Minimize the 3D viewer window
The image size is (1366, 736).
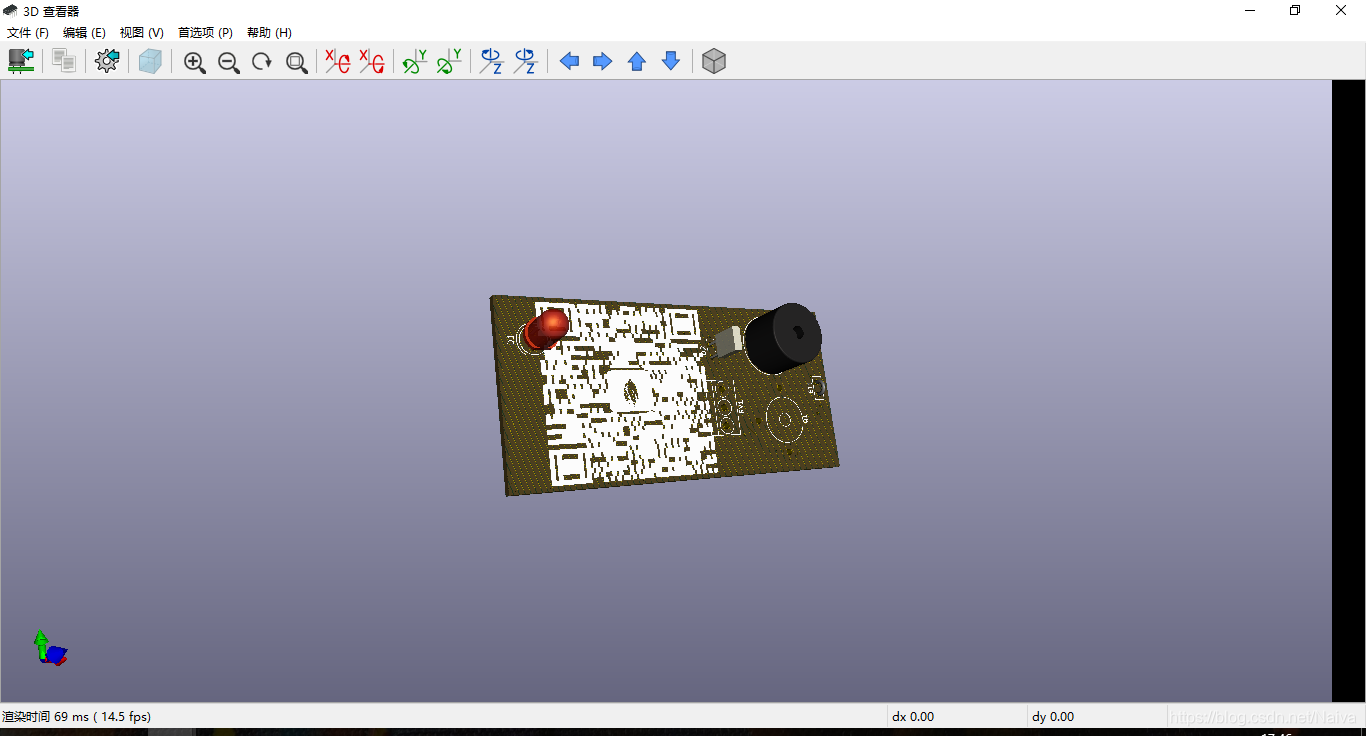[1250, 11]
